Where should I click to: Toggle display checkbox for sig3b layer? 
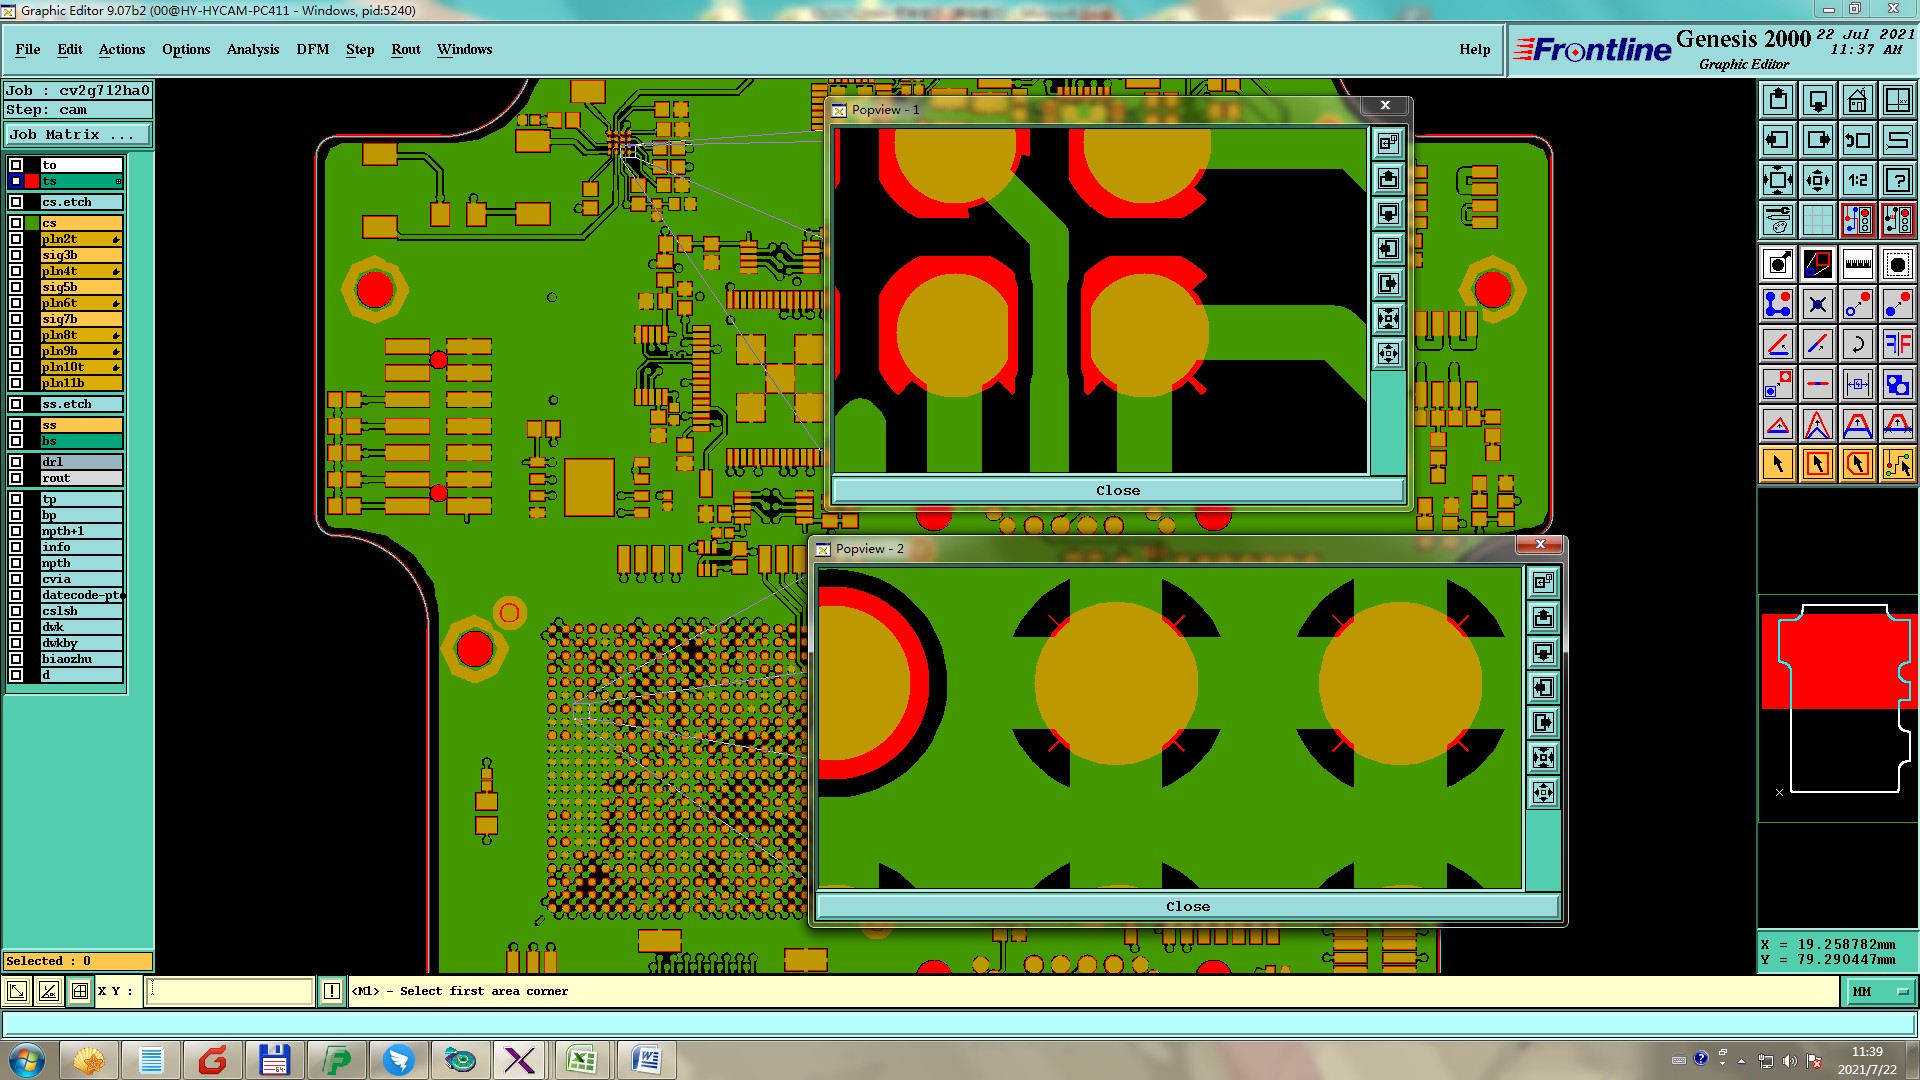(16, 255)
